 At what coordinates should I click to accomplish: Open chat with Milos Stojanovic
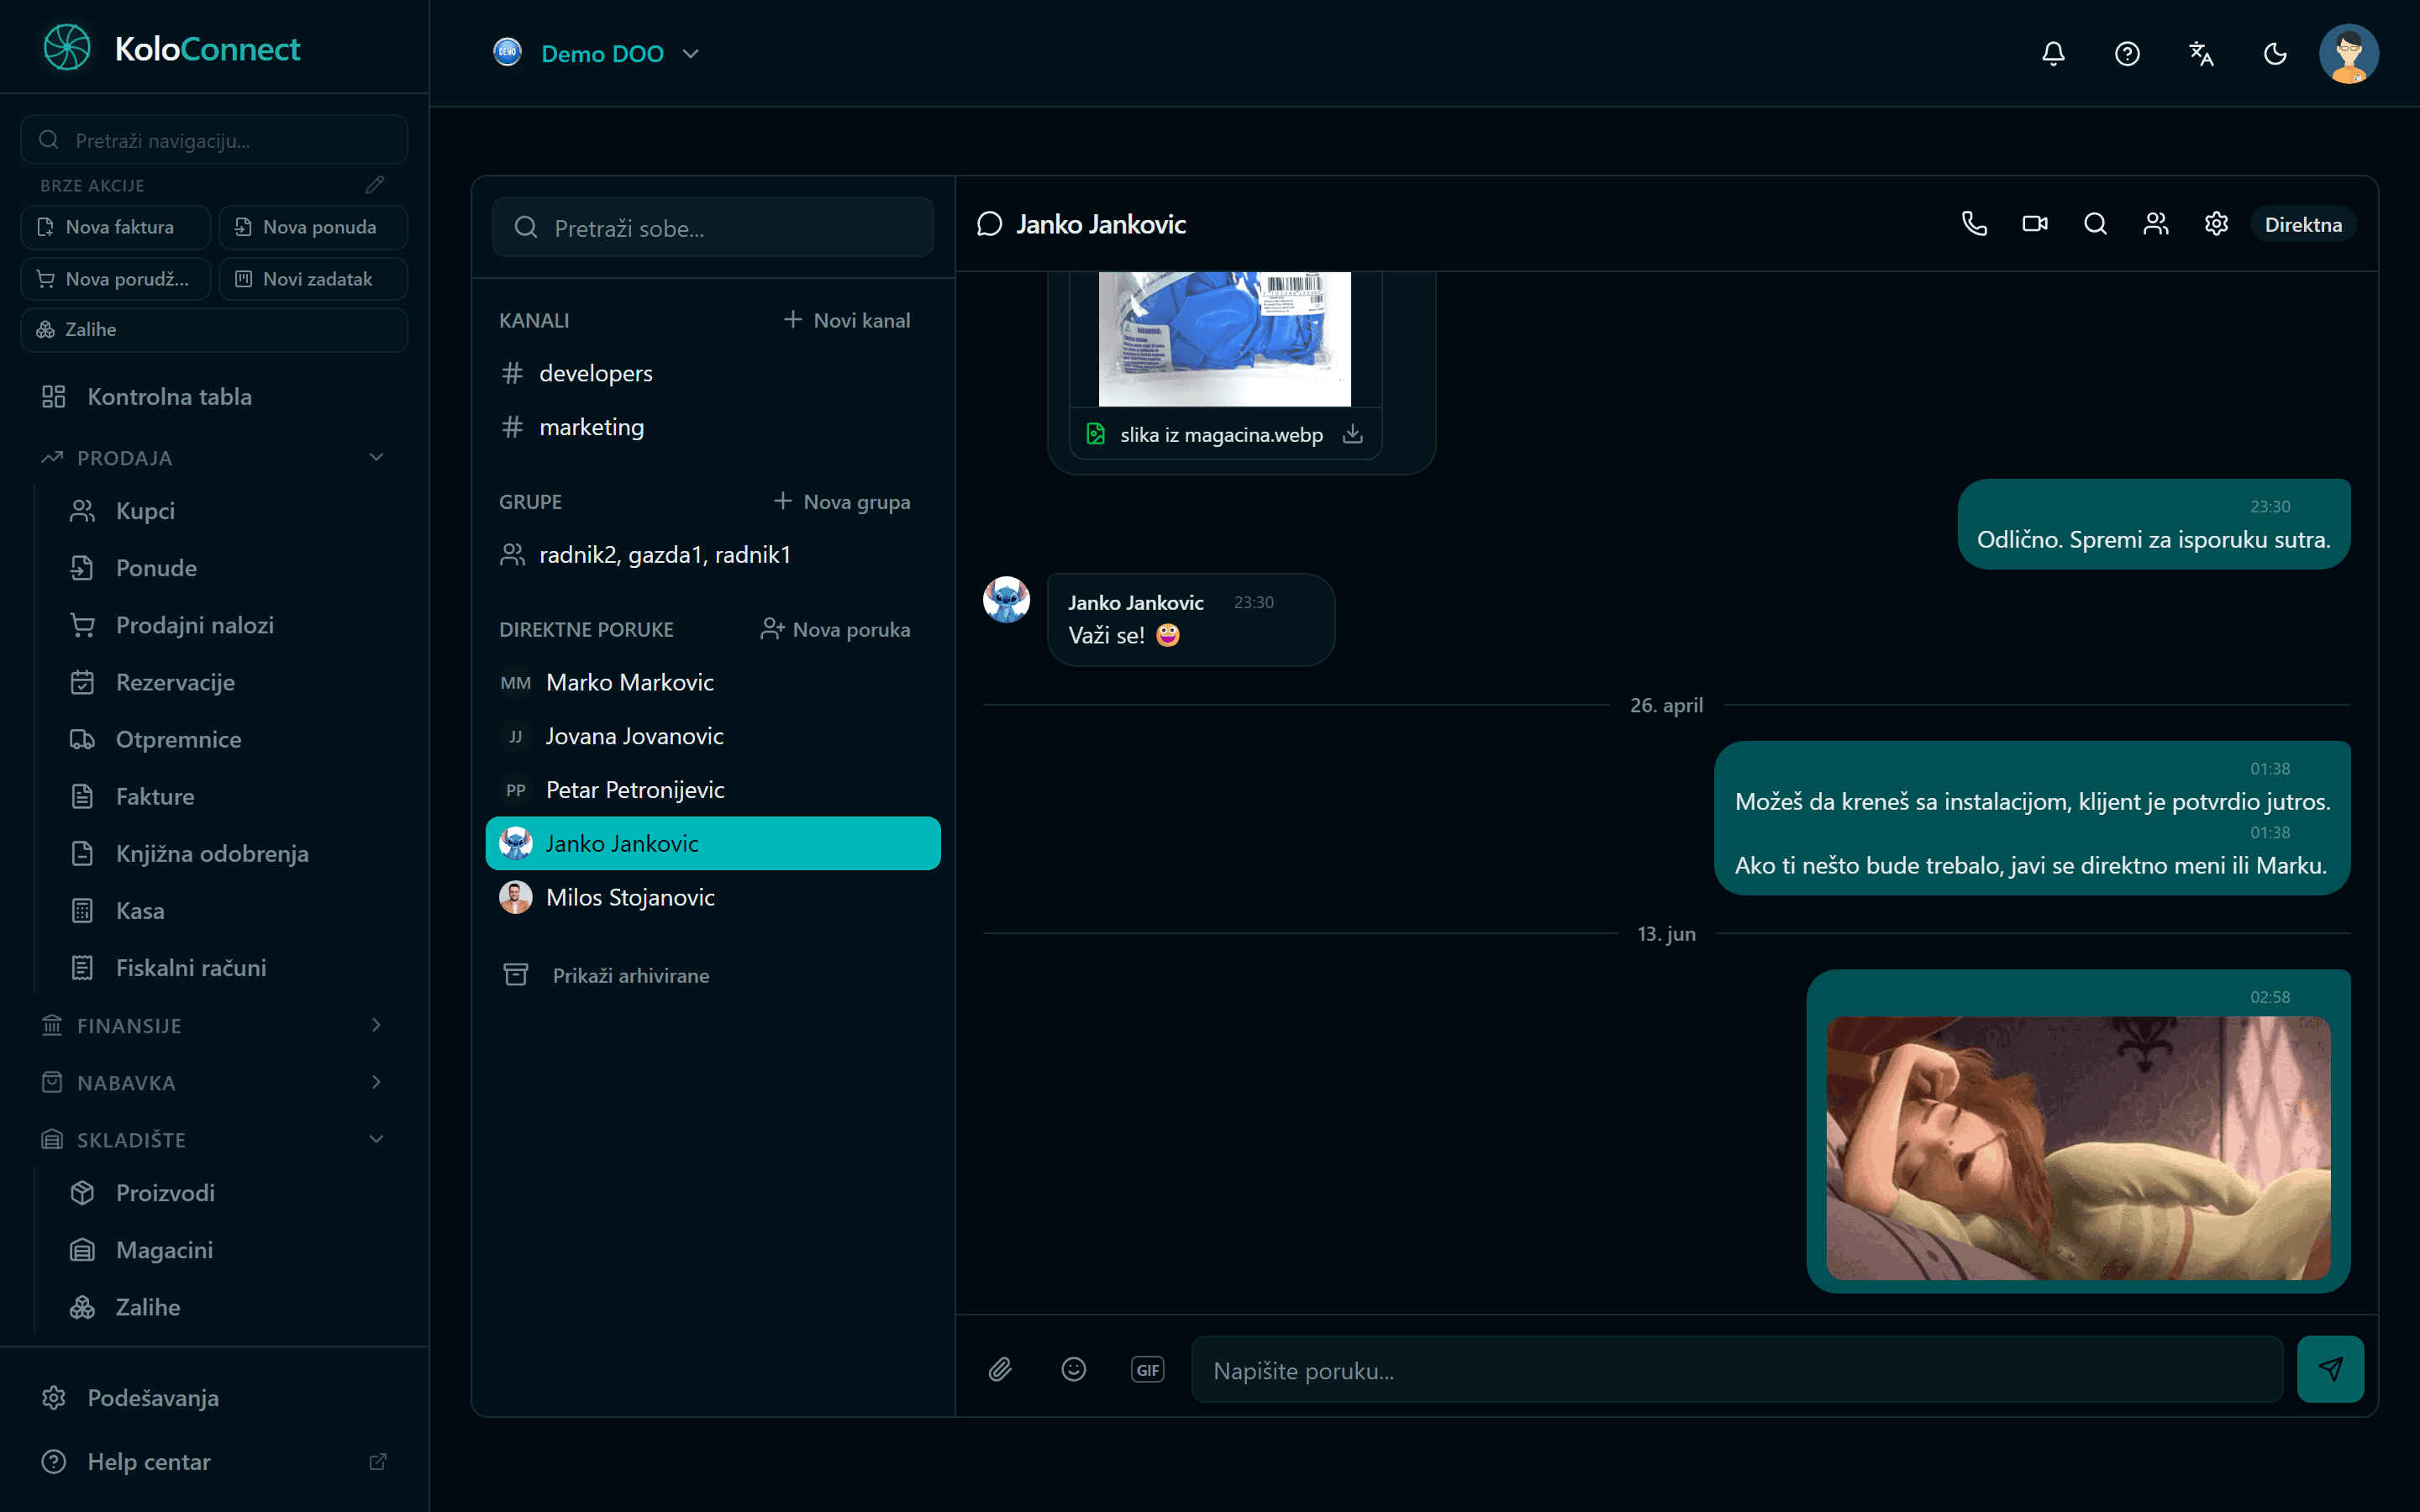(713, 897)
